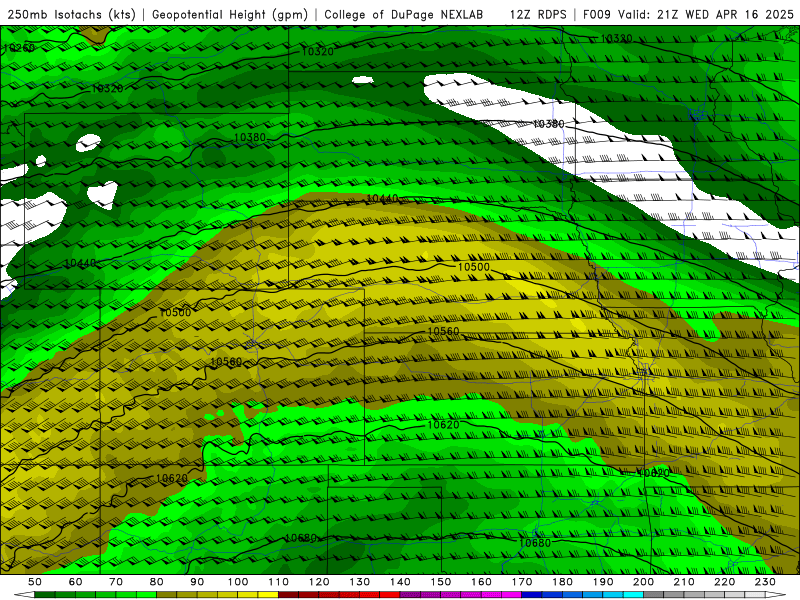Click the '80' label on the color scale
Screen dimensions: 800x600
click(157, 582)
